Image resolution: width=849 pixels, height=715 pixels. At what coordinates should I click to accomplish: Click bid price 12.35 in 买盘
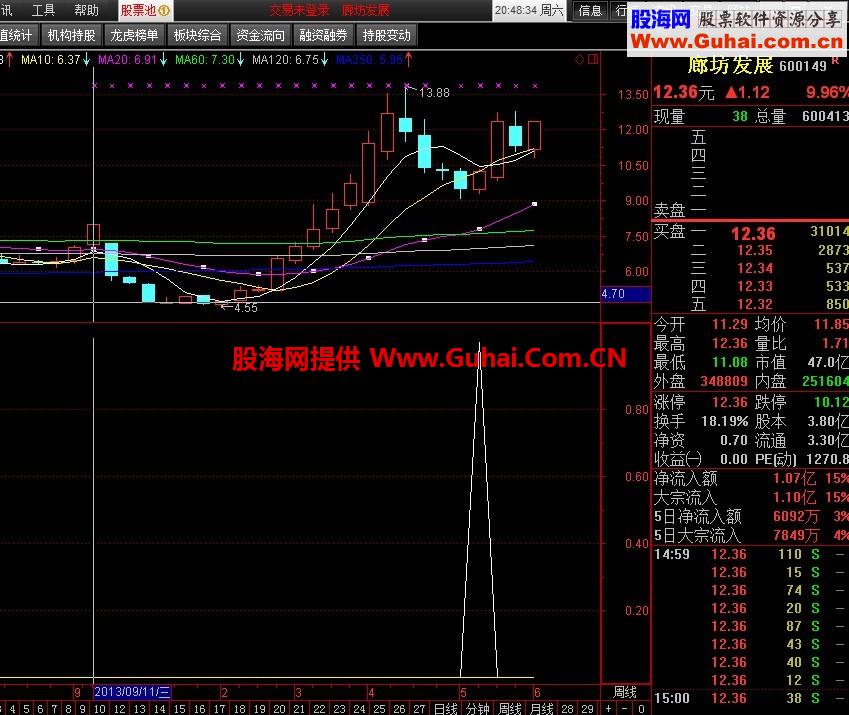tap(755, 251)
